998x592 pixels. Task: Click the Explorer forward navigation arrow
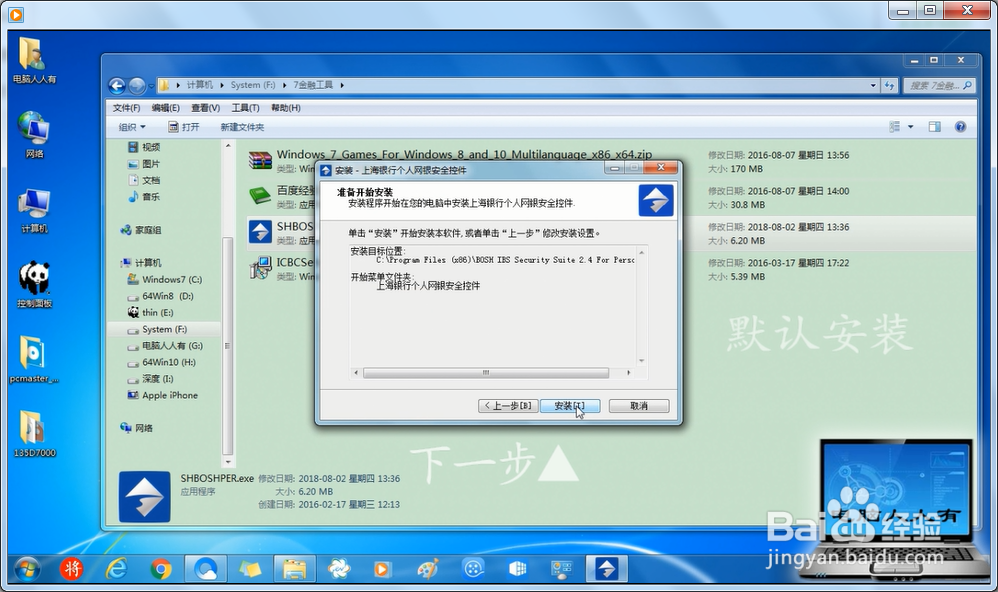point(136,85)
